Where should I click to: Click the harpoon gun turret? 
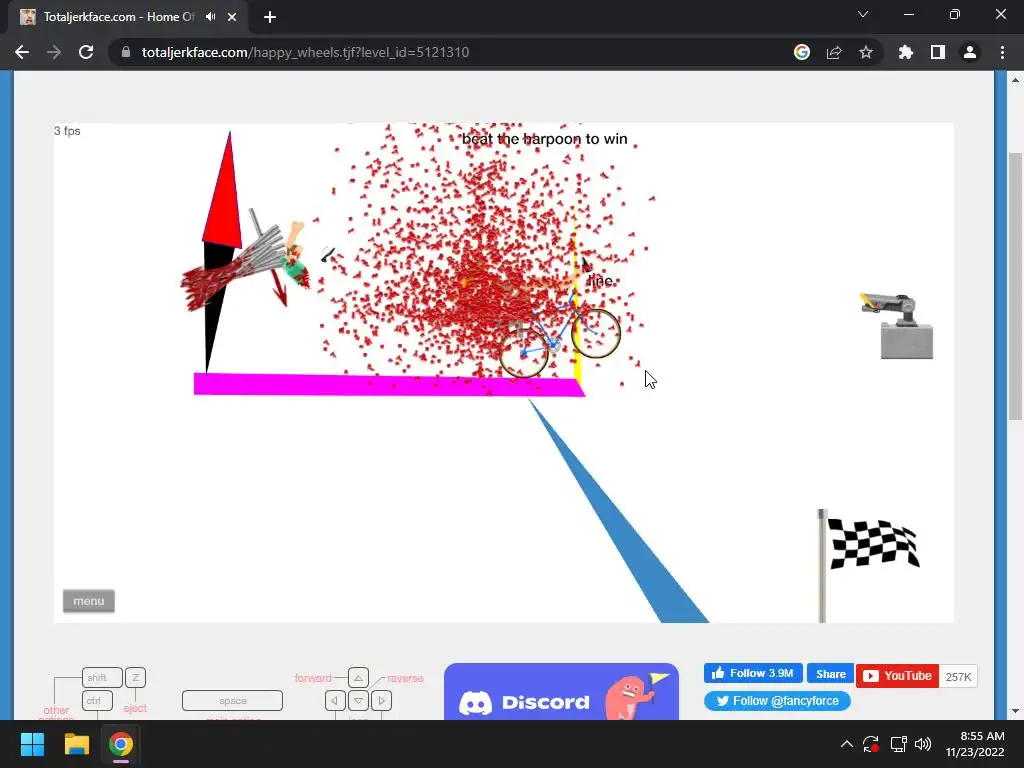click(898, 325)
